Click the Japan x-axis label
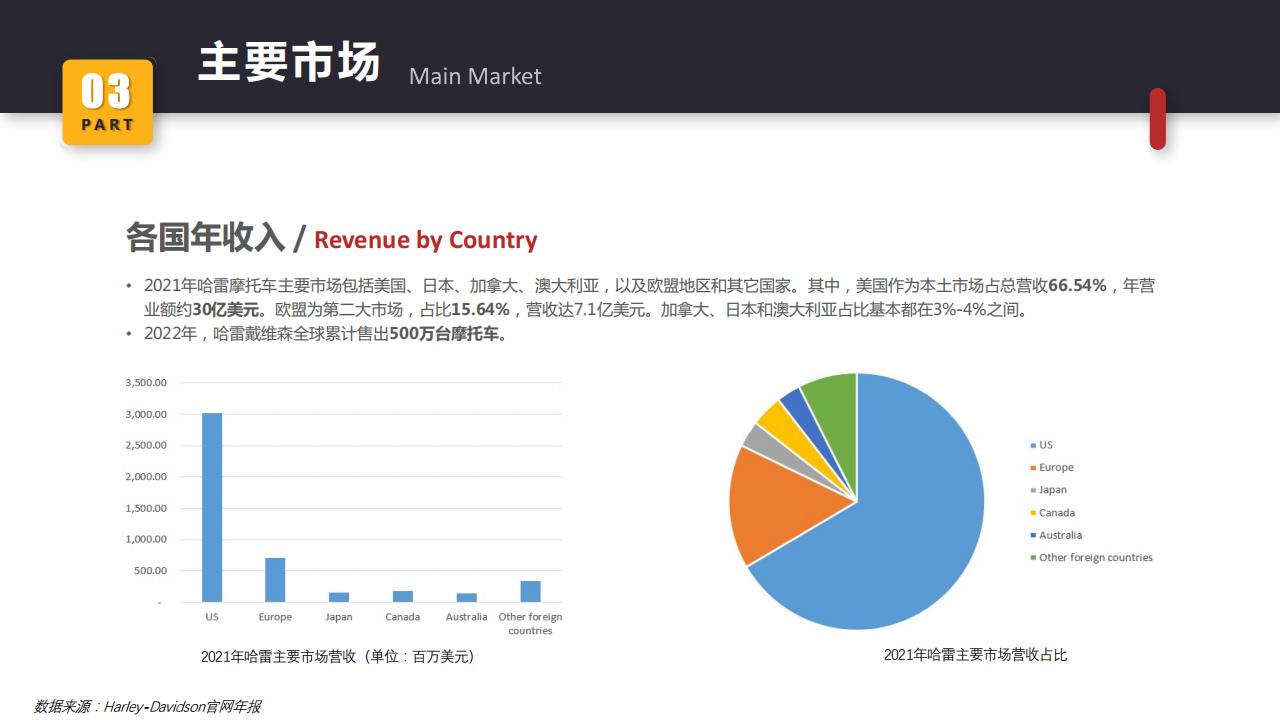Screen dimensions: 1280x720 [339, 617]
